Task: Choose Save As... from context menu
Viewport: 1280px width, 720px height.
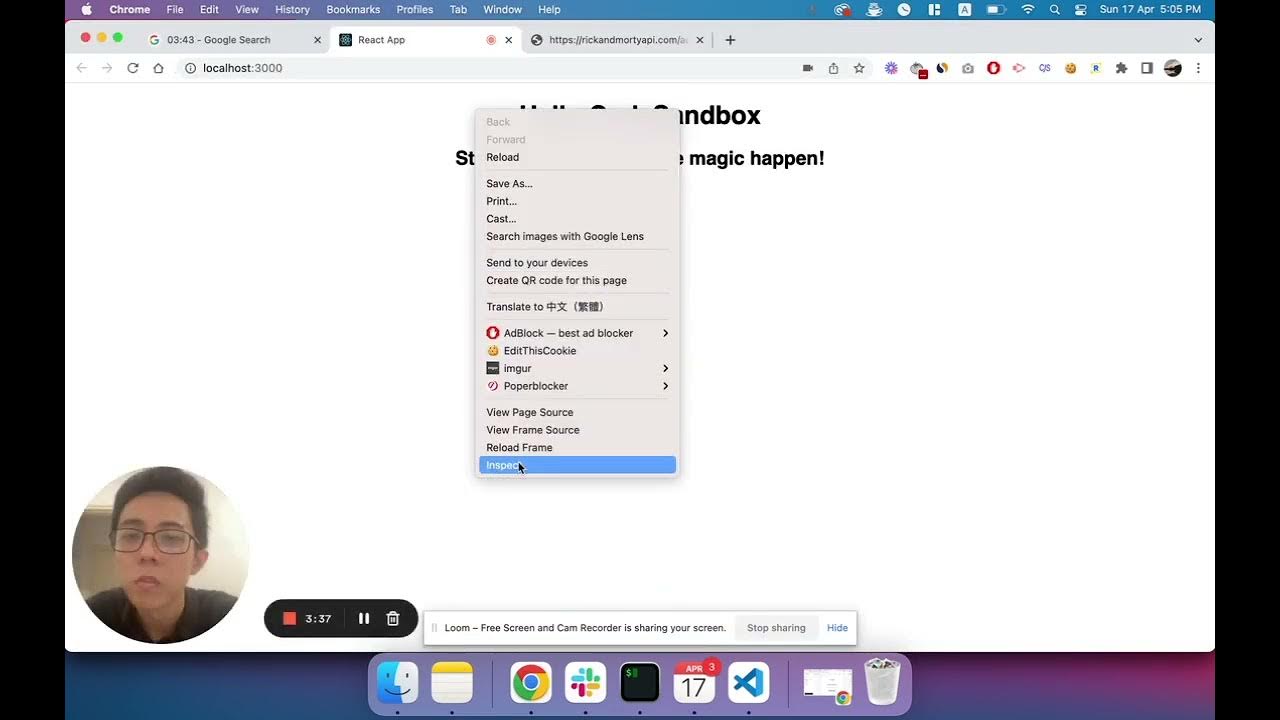Action: point(577,184)
